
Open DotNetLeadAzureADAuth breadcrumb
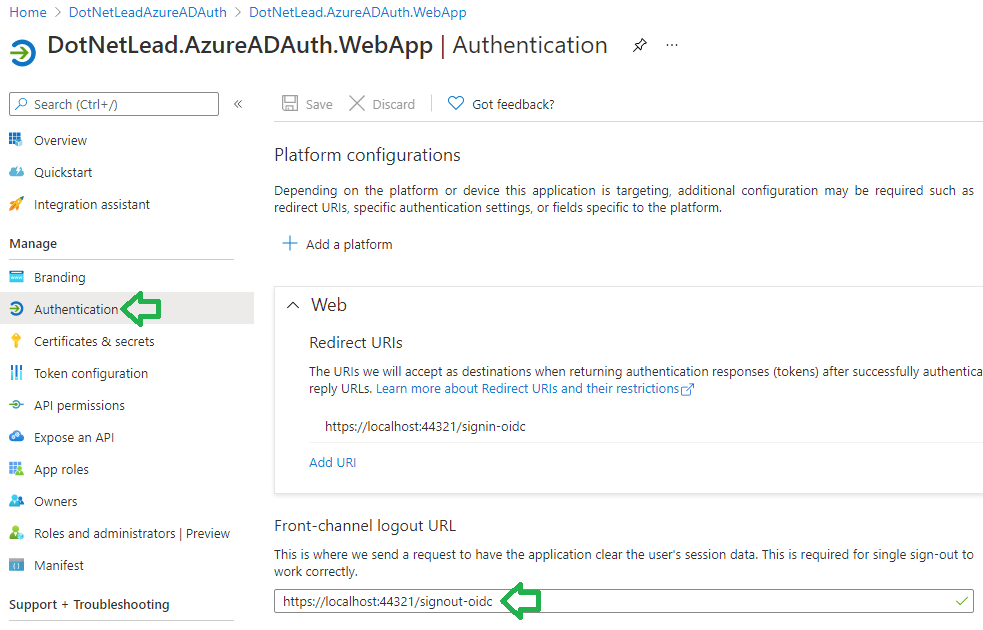tap(148, 13)
